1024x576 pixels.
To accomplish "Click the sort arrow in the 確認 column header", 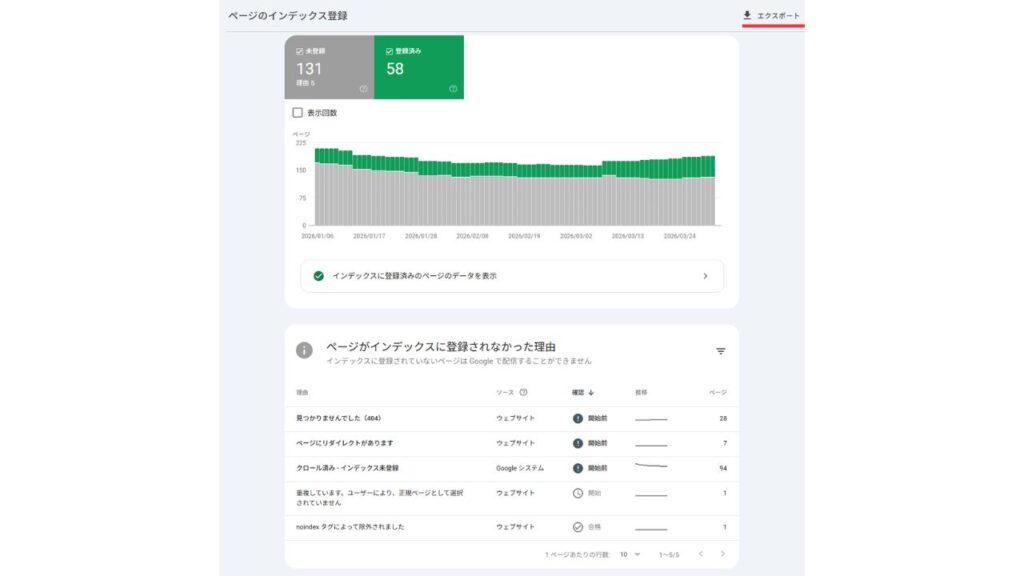I will [x=591, y=393].
